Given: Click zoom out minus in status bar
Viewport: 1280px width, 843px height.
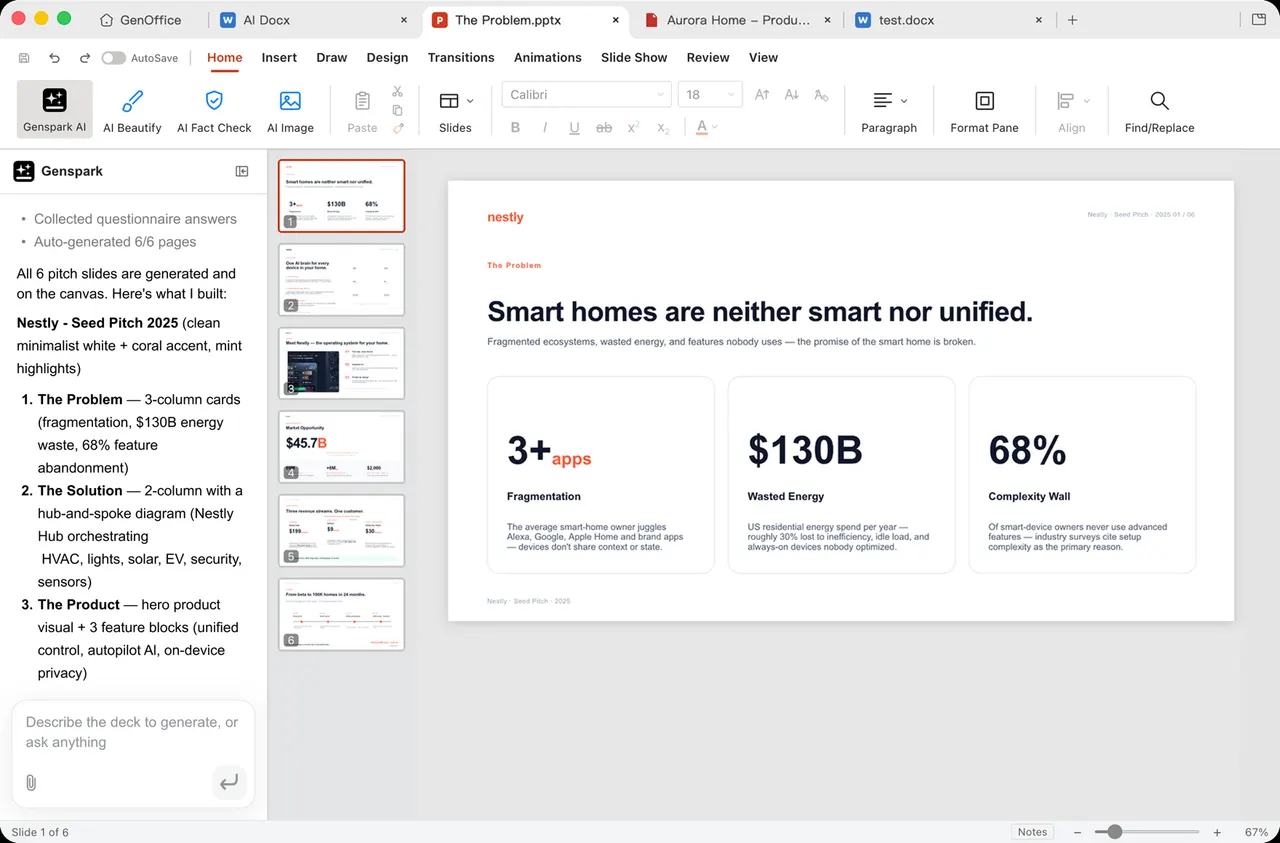Looking at the screenshot, I should pyautogui.click(x=1077, y=832).
